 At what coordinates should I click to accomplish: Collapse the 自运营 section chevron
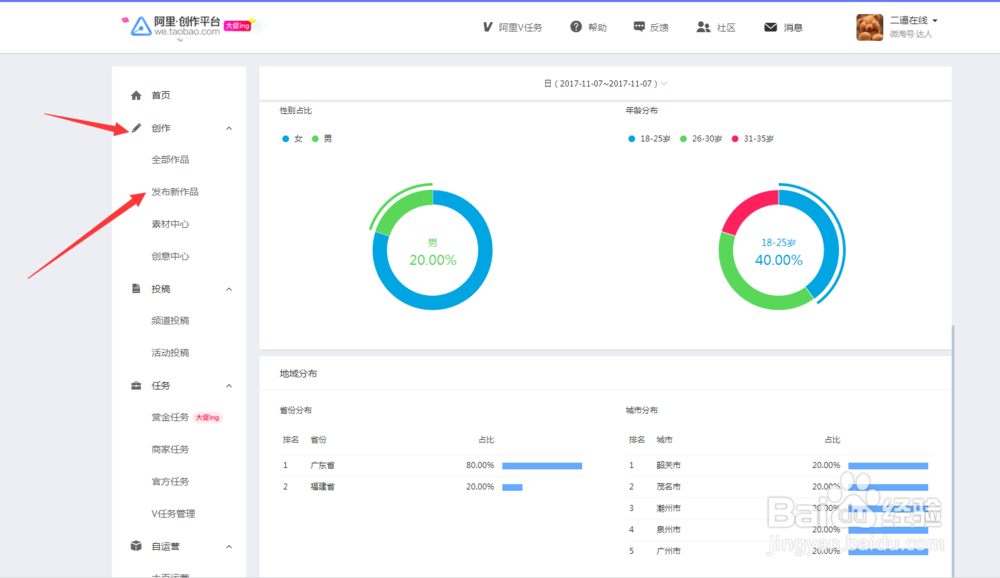(229, 546)
